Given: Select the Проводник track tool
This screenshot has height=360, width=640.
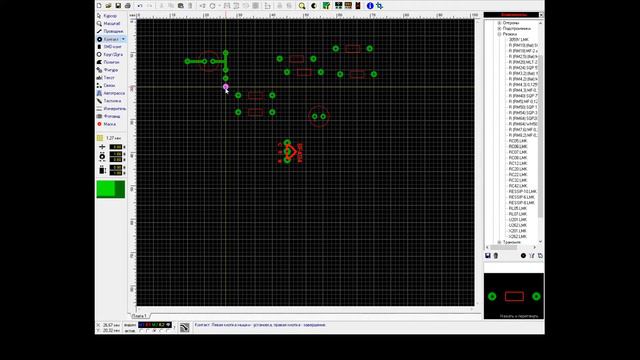Looking at the screenshot, I should tap(111, 31).
